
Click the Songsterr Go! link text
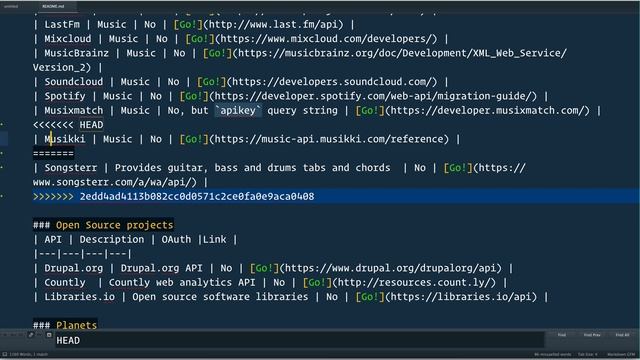point(458,168)
